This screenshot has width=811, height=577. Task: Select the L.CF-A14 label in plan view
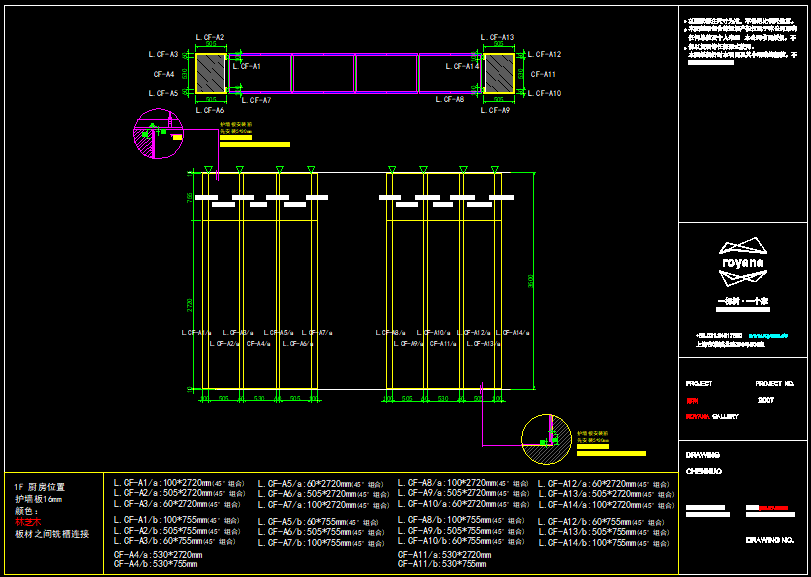pos(463,66)
